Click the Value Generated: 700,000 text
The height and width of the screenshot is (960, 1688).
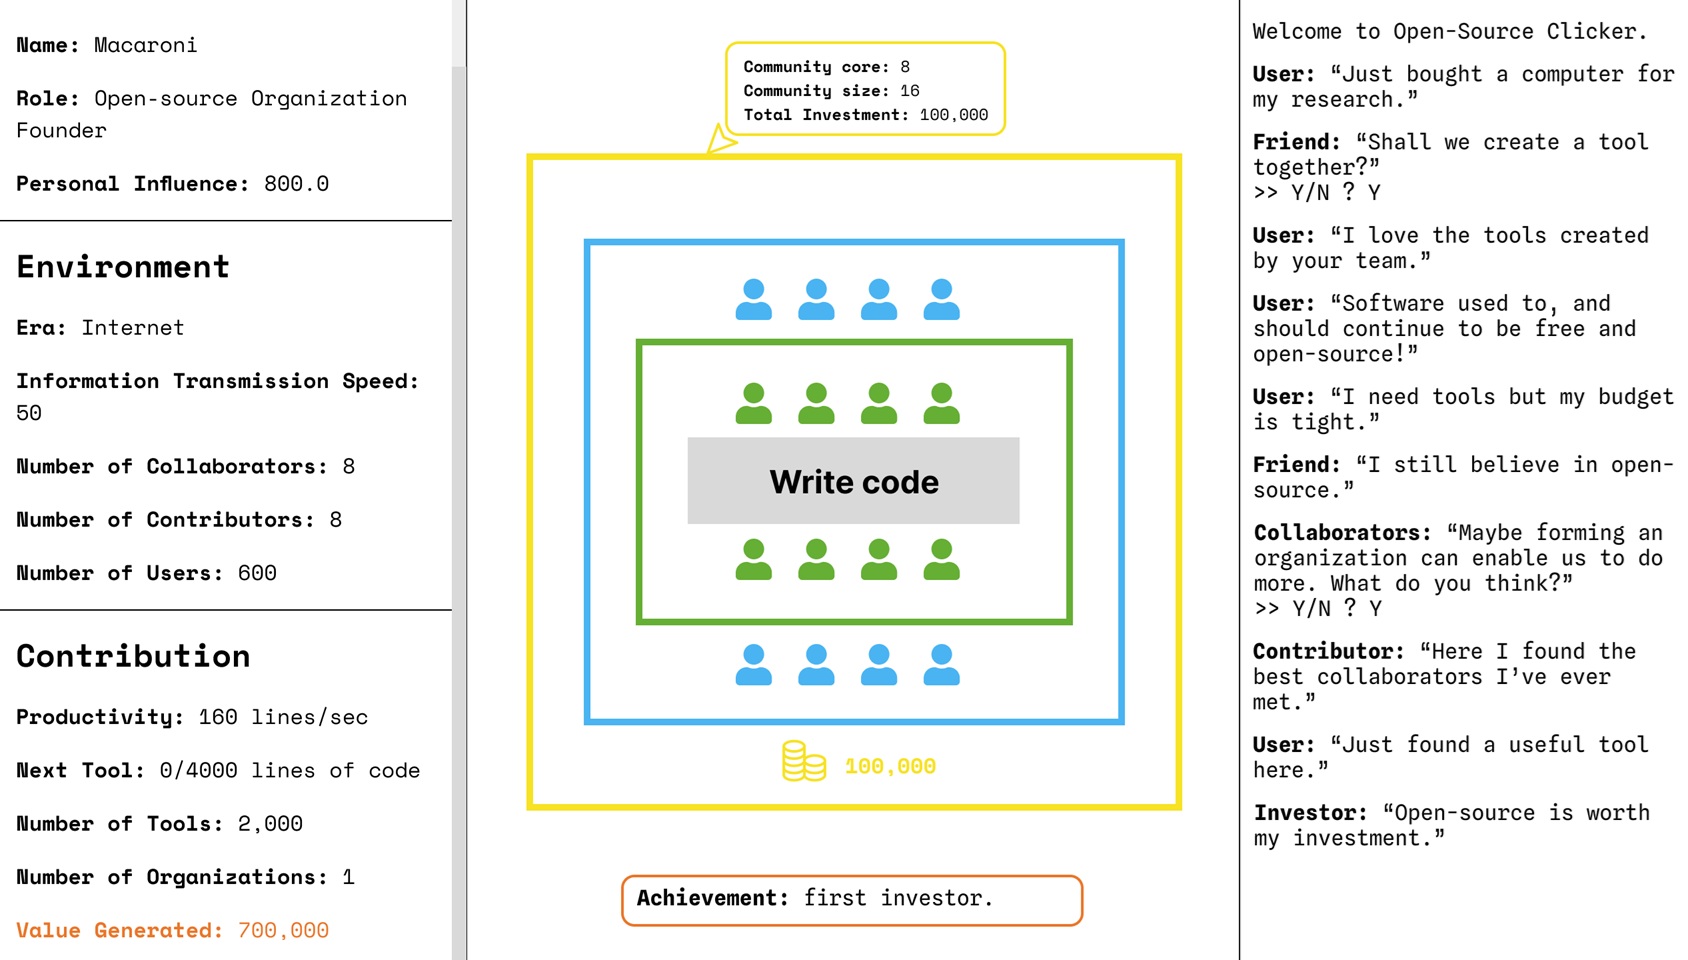coord(172,930)
